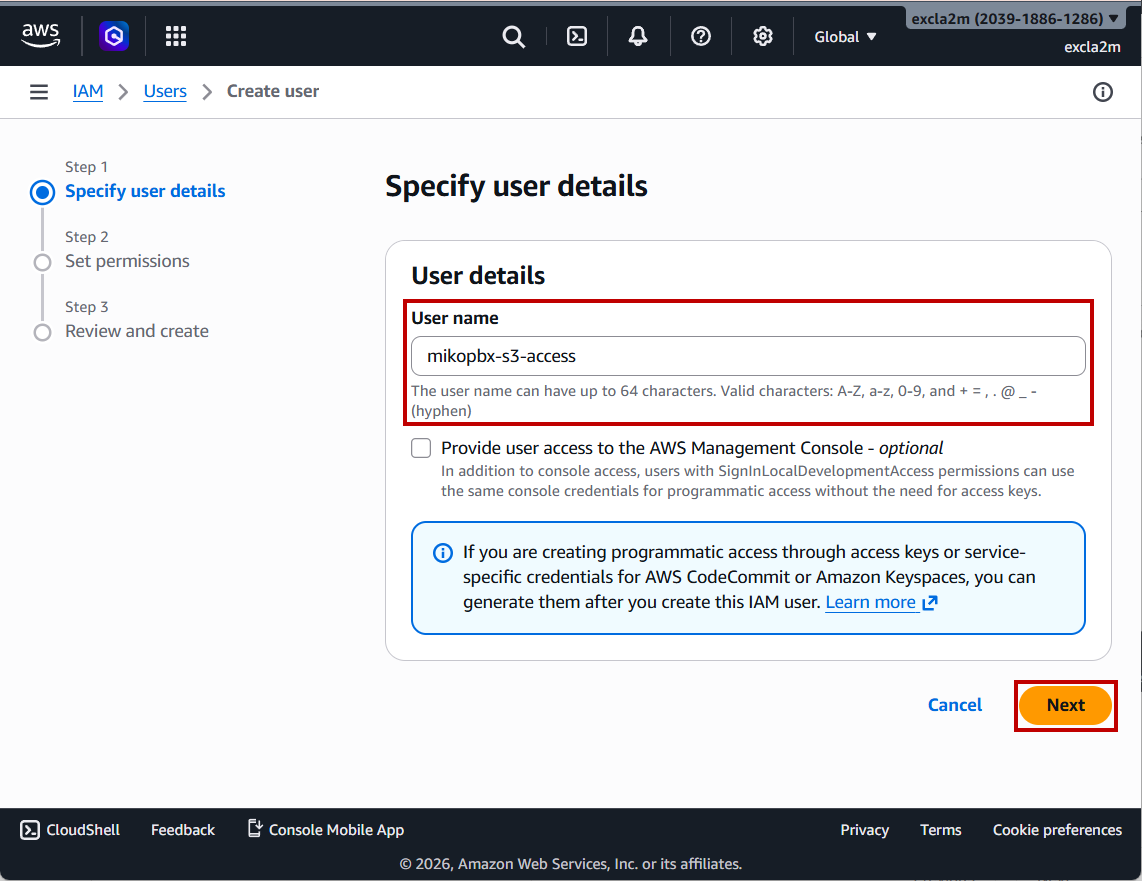The width and height of the screenshot is (1142, 881).
Task: Click the AWS logo home icon
Action: click(x=40, y=37)
